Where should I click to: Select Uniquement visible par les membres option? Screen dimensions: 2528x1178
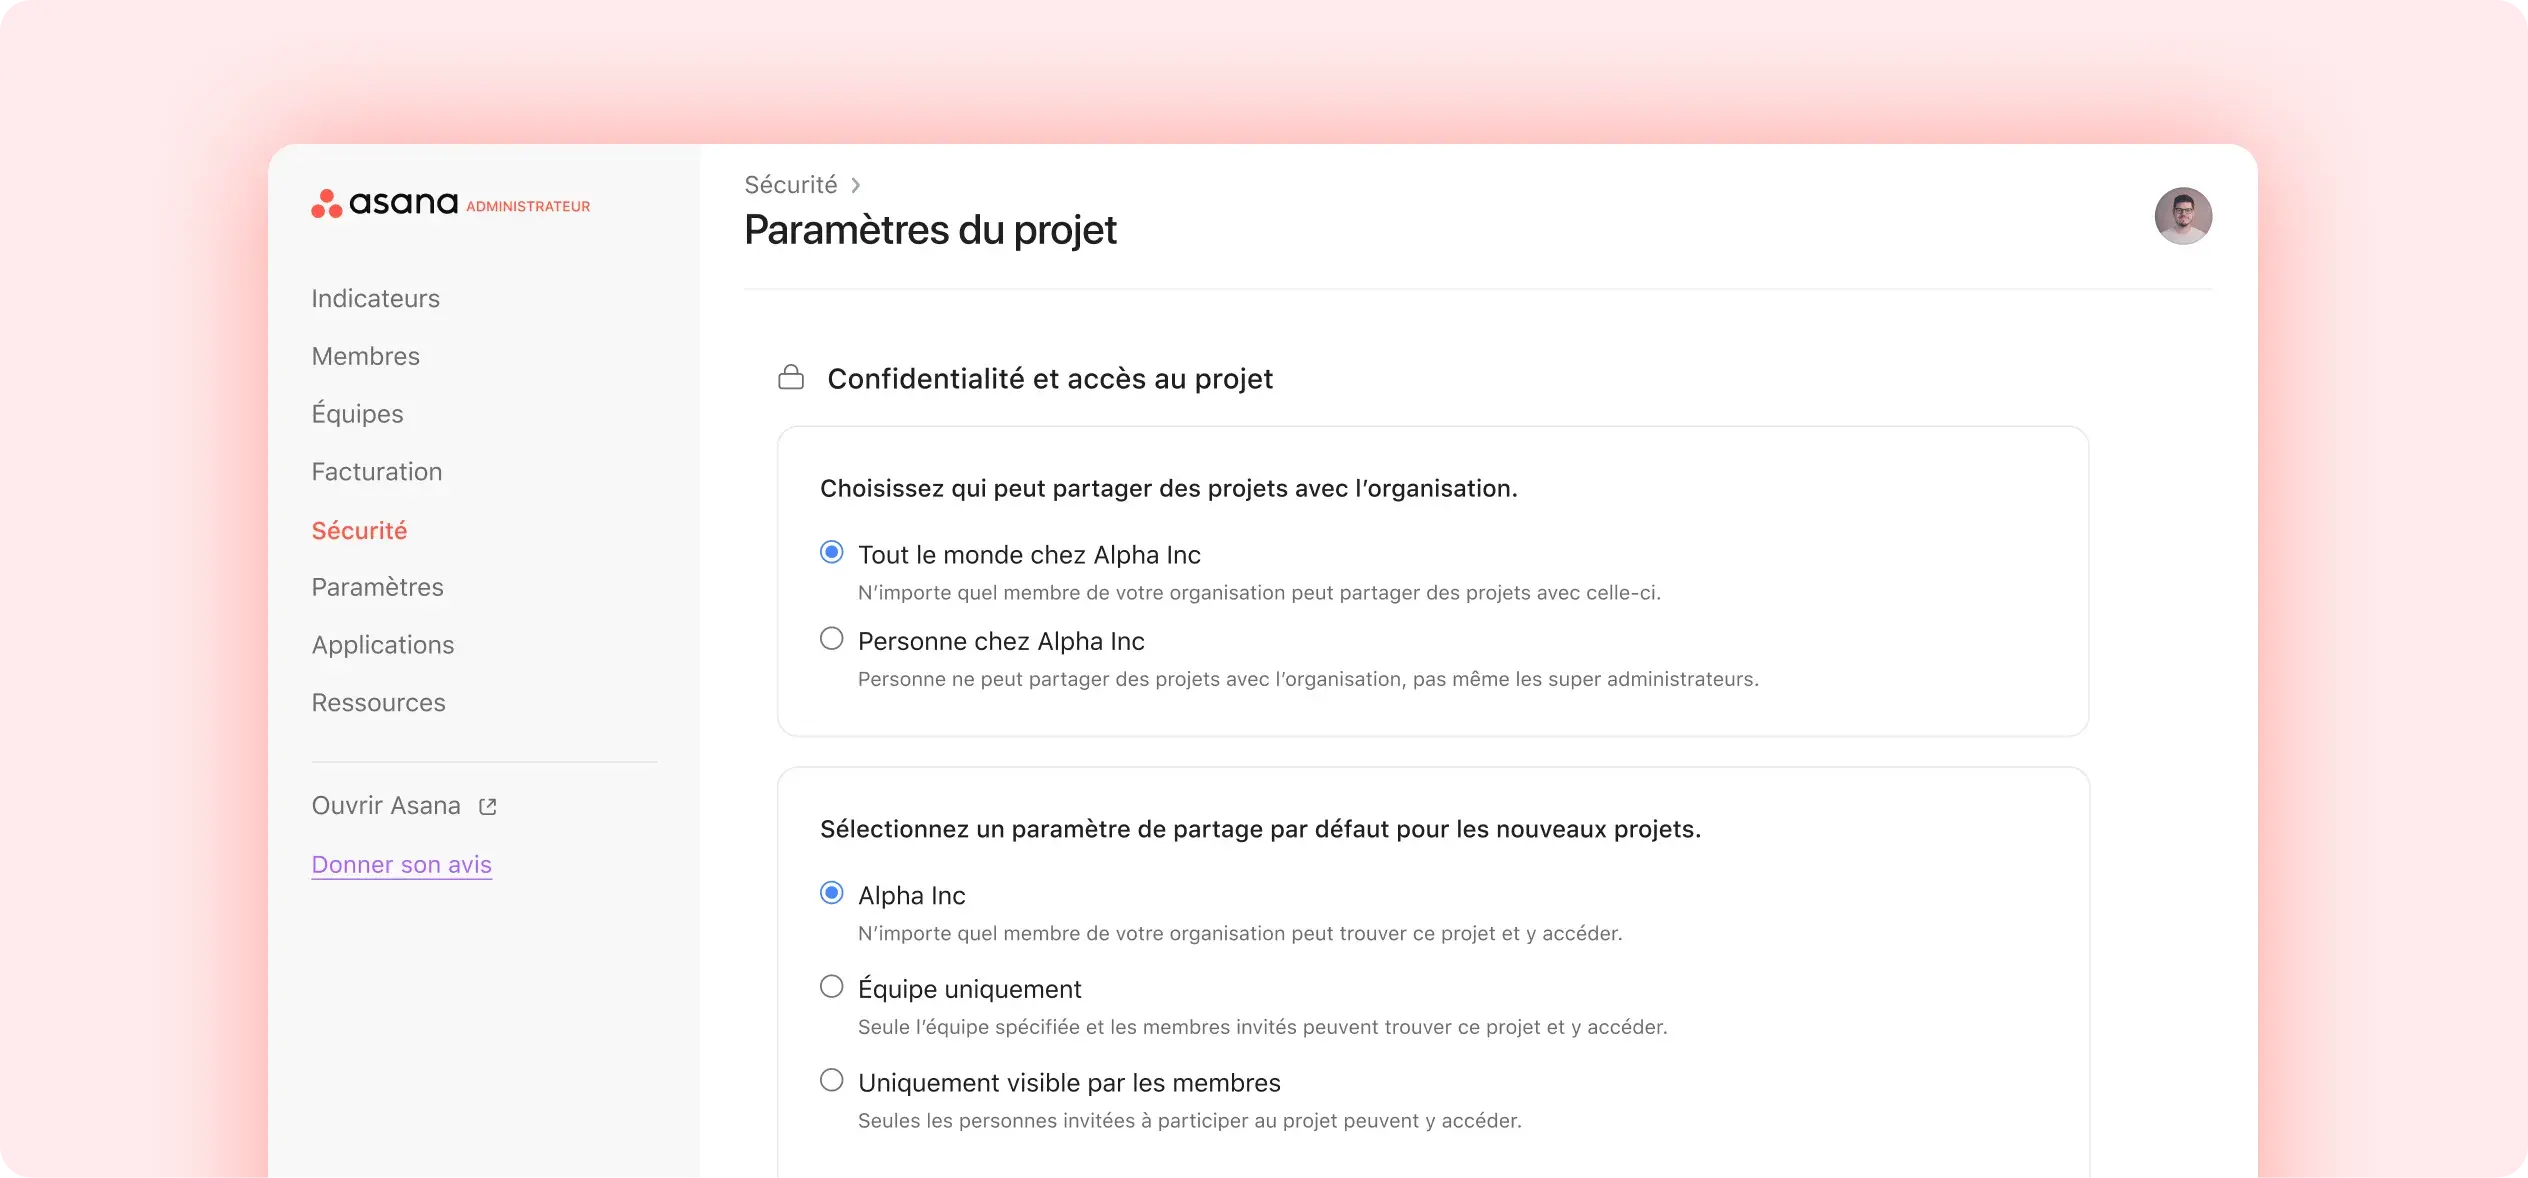832,1080
